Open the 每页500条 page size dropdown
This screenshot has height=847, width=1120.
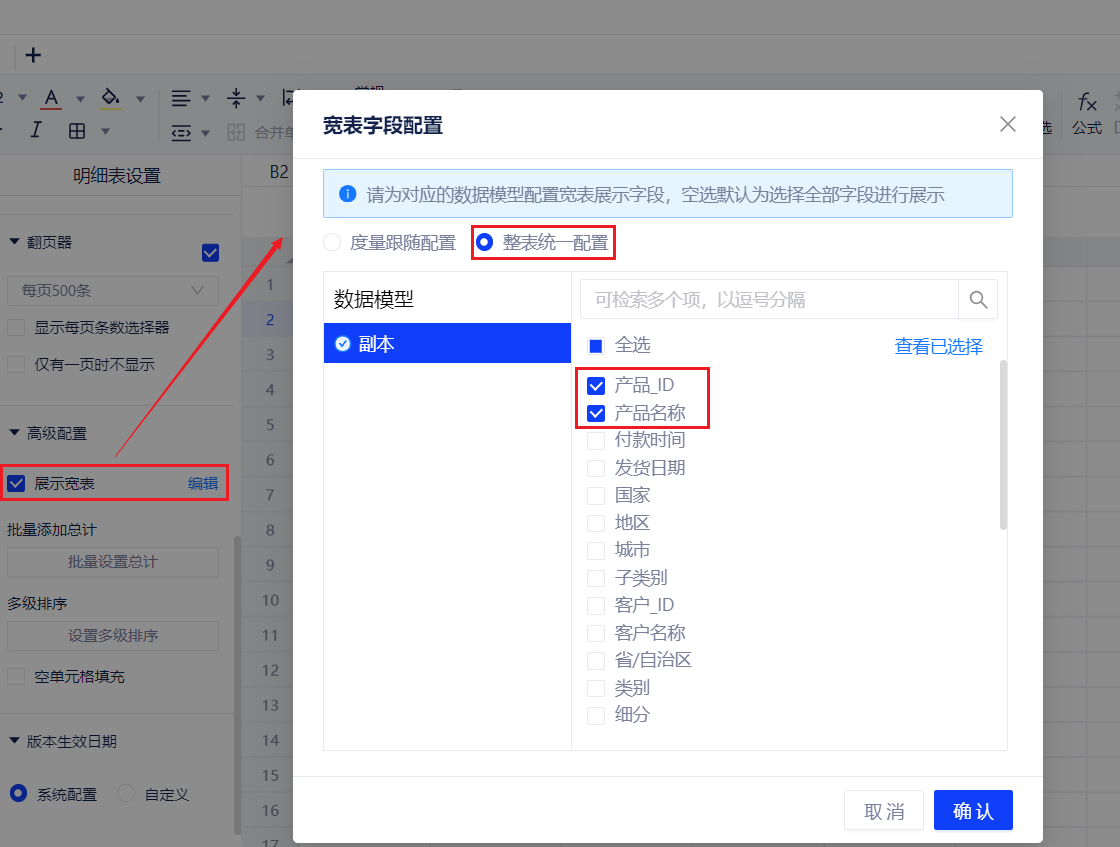click(x=112, y=291)
